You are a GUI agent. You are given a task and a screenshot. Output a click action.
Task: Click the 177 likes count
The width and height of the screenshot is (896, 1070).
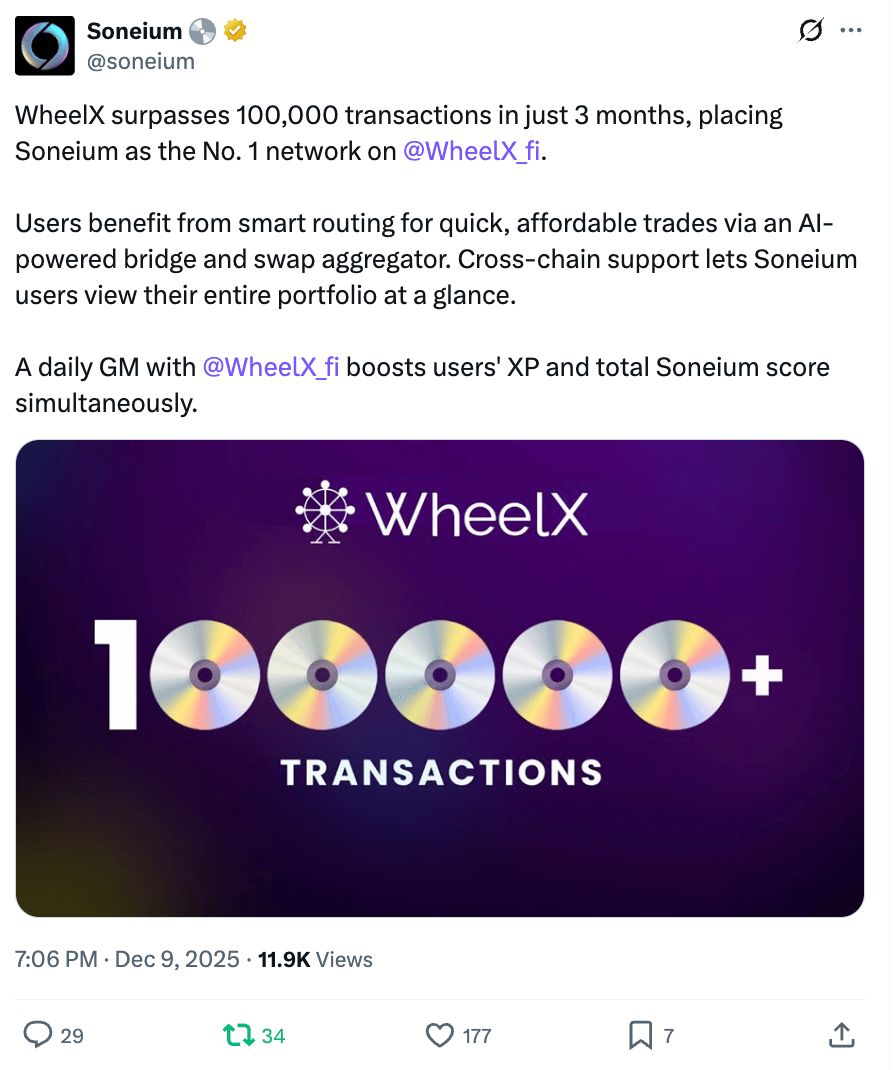coord(477,1036)
